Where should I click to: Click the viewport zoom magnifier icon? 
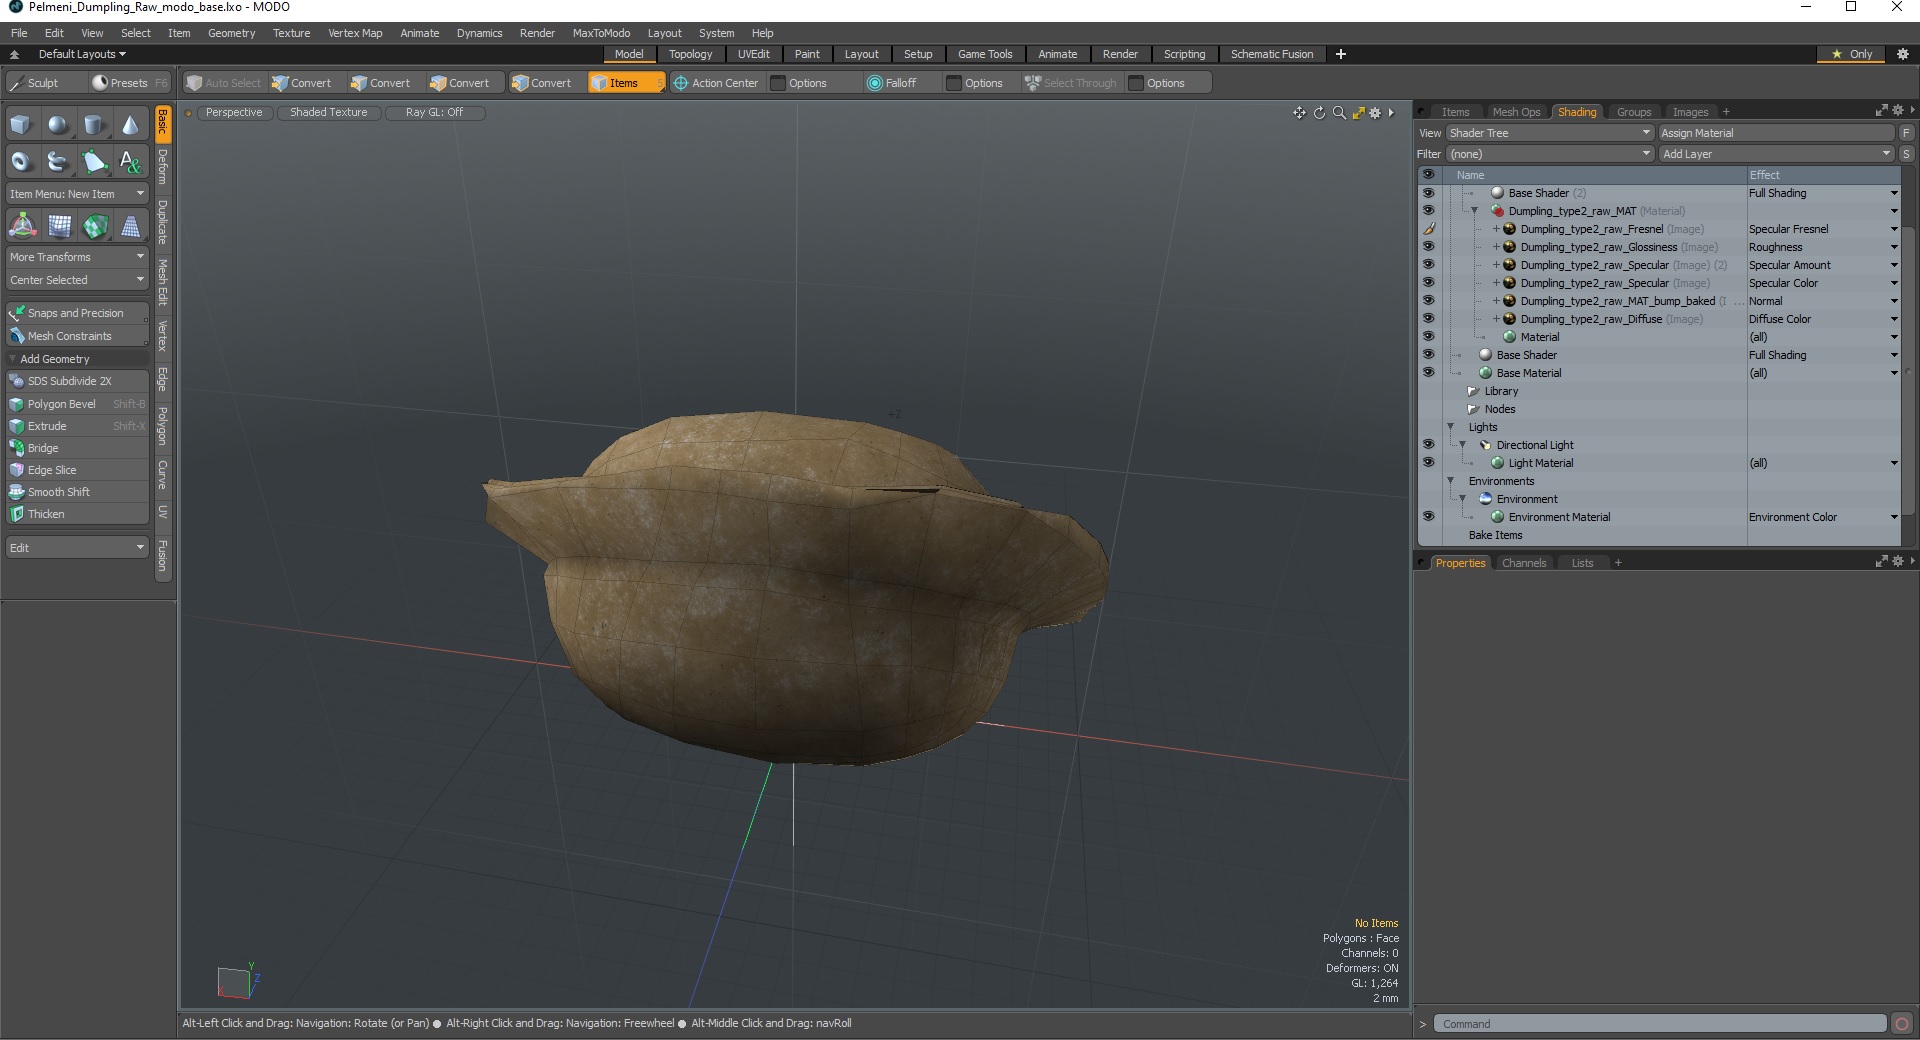pos(1339,113)
